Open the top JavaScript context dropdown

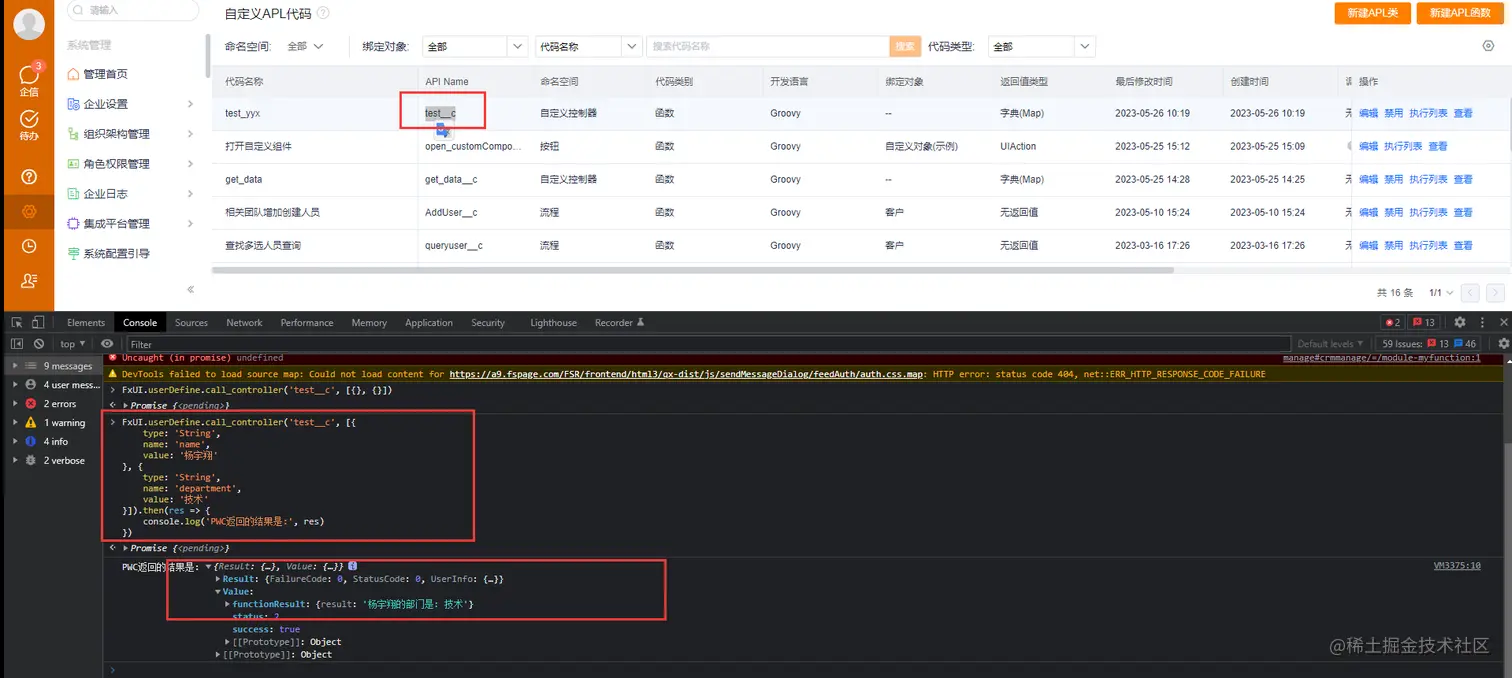point(73,343)
